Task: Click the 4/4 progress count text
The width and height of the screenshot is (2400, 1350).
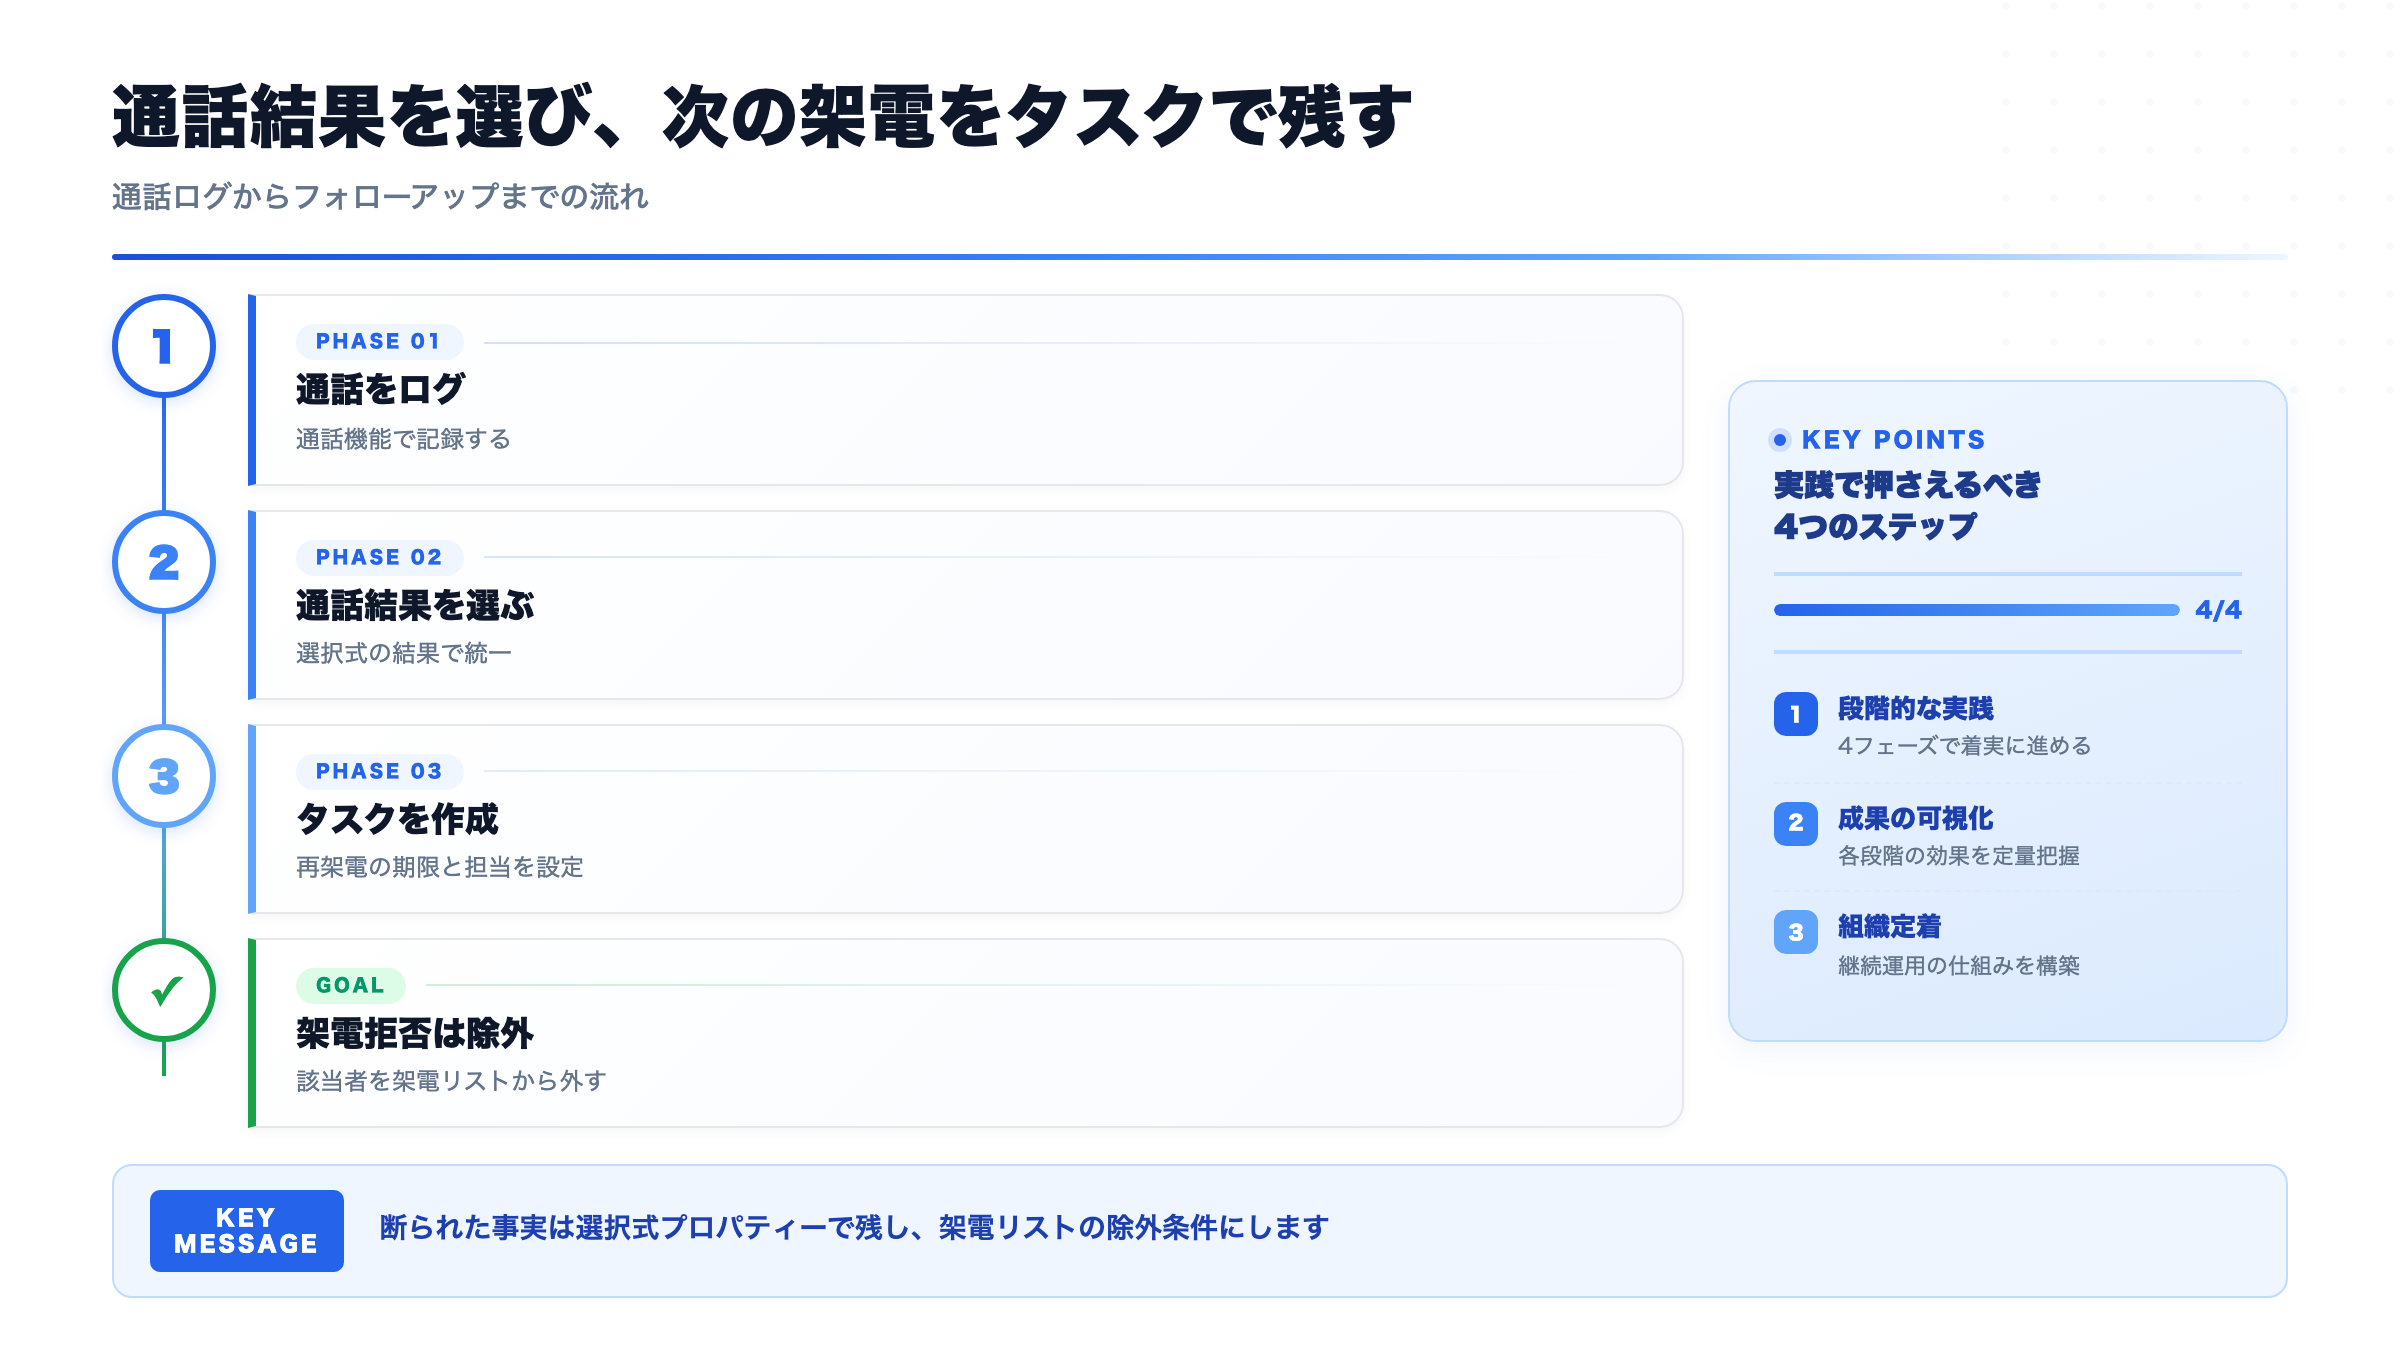Action: pos(2218,610)
